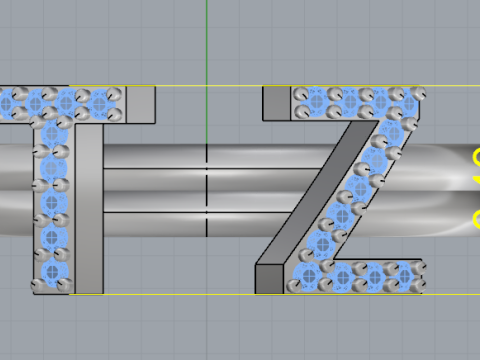
Task: Pick the yellow guide line below the letters
Action: tap(274, 294)
